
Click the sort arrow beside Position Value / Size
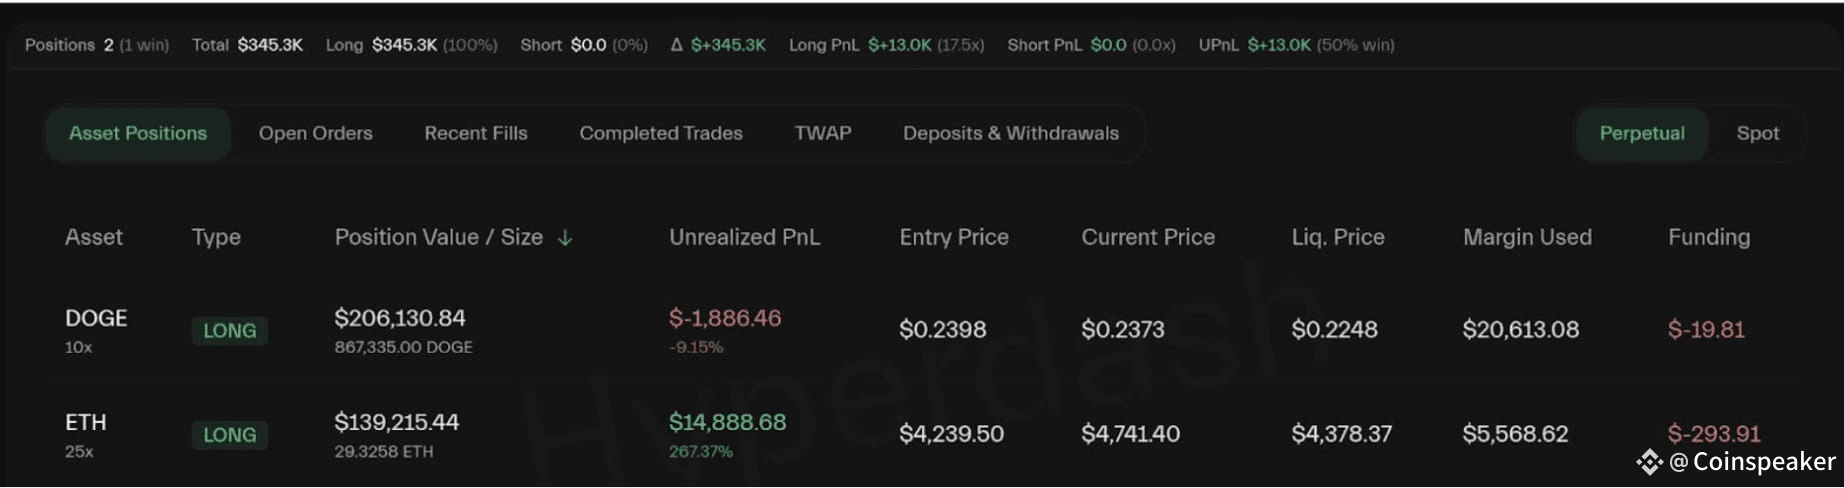pyautogui.click(x=565, y=238)
